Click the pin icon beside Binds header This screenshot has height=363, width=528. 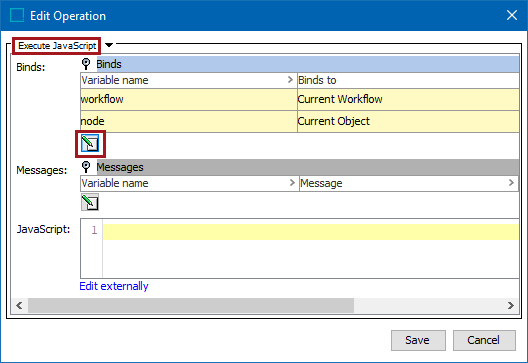click(86, 64)
